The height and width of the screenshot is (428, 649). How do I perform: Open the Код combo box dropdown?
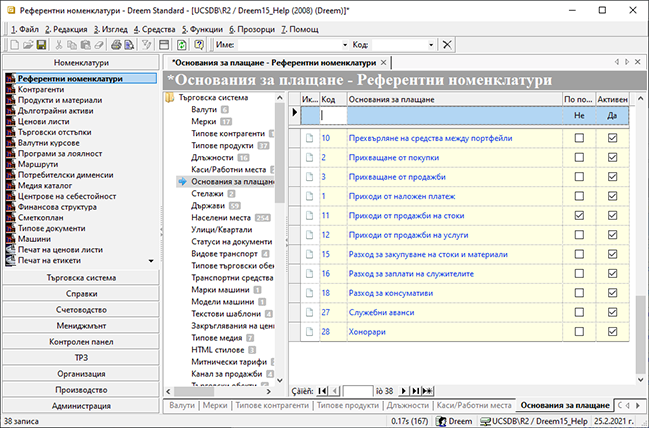(x=431, y=45)
